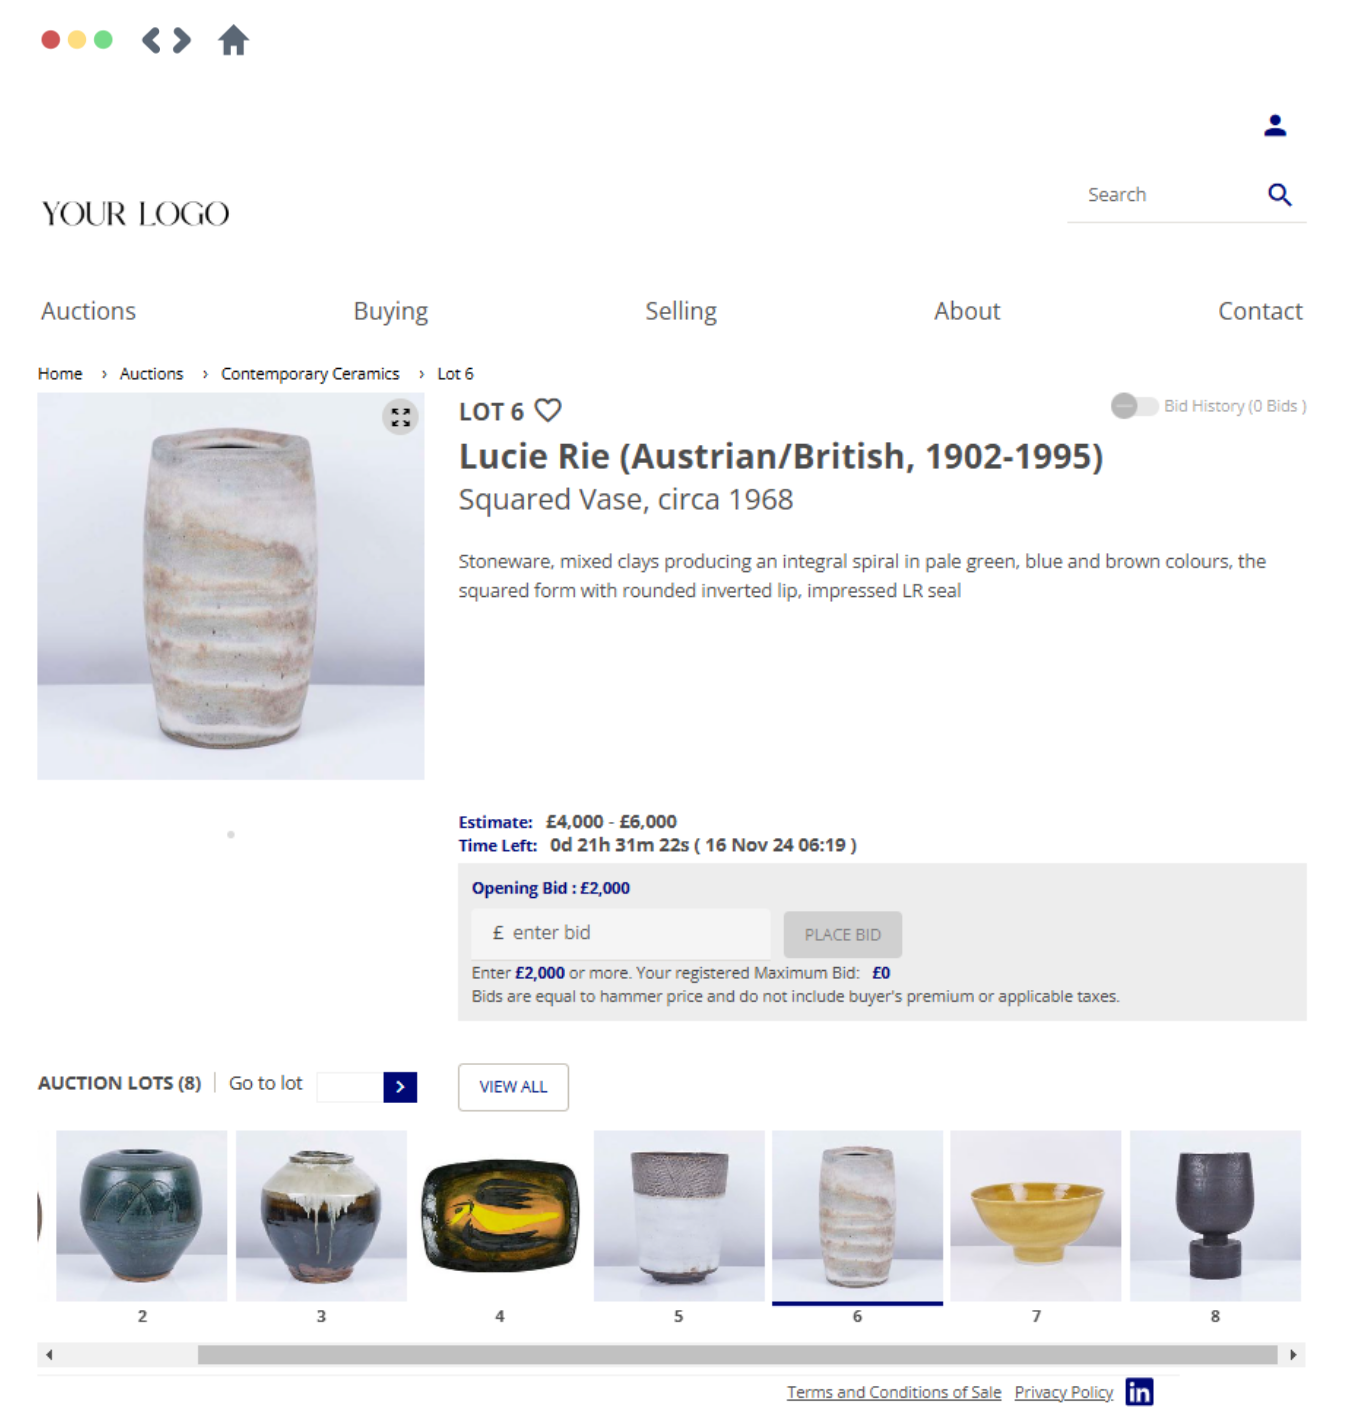Viewport: 1367px width, 1426px height.
Task: Click the search magnifier icon
Action: tap(1279, 195)
